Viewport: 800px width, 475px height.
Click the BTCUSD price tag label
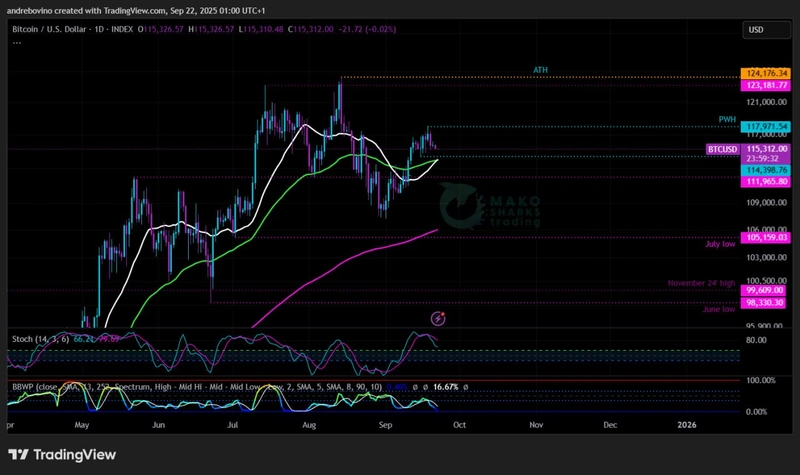(x=722, y=149)
